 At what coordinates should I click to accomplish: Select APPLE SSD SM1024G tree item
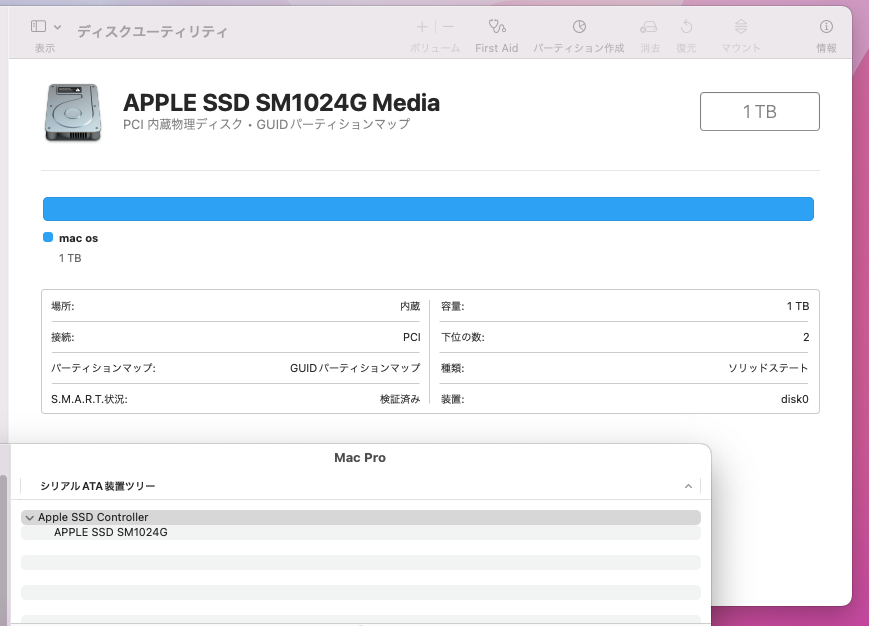coord(111,532)
